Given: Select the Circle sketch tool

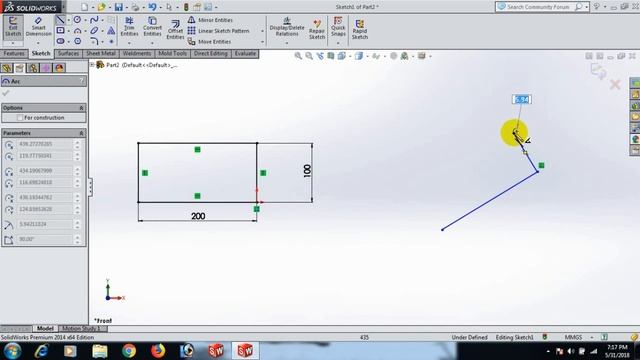Looking at the screenshot, I should point(77,20).
